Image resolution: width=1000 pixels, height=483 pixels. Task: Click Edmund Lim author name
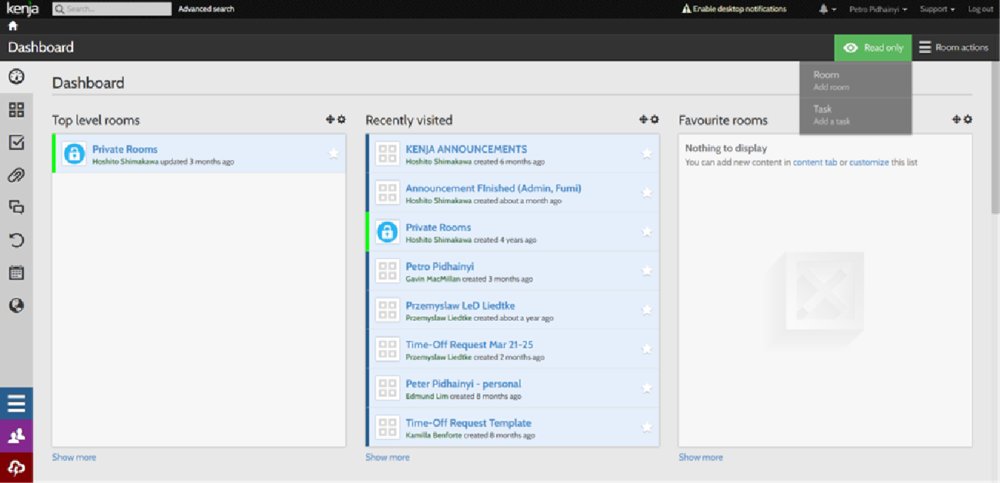427,396
